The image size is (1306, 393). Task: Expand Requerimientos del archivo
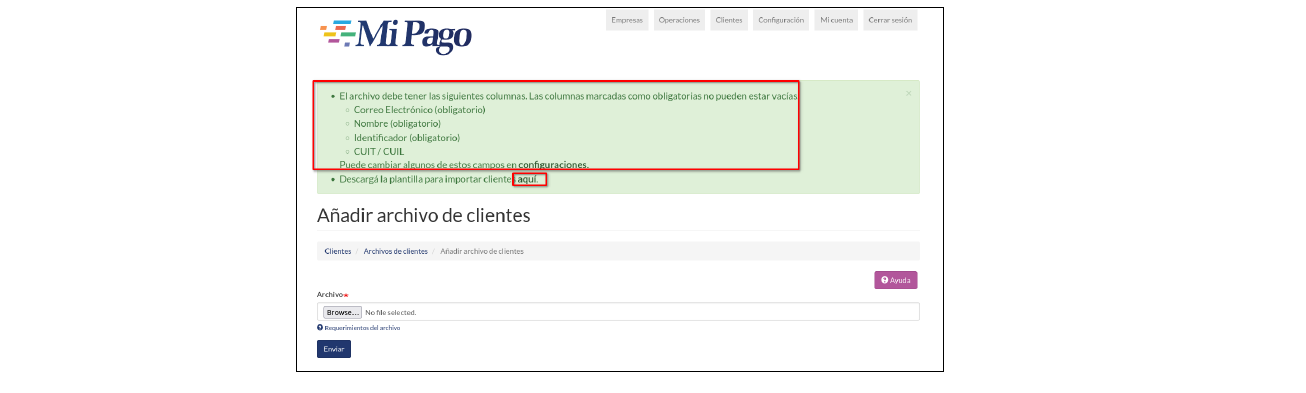359,327
